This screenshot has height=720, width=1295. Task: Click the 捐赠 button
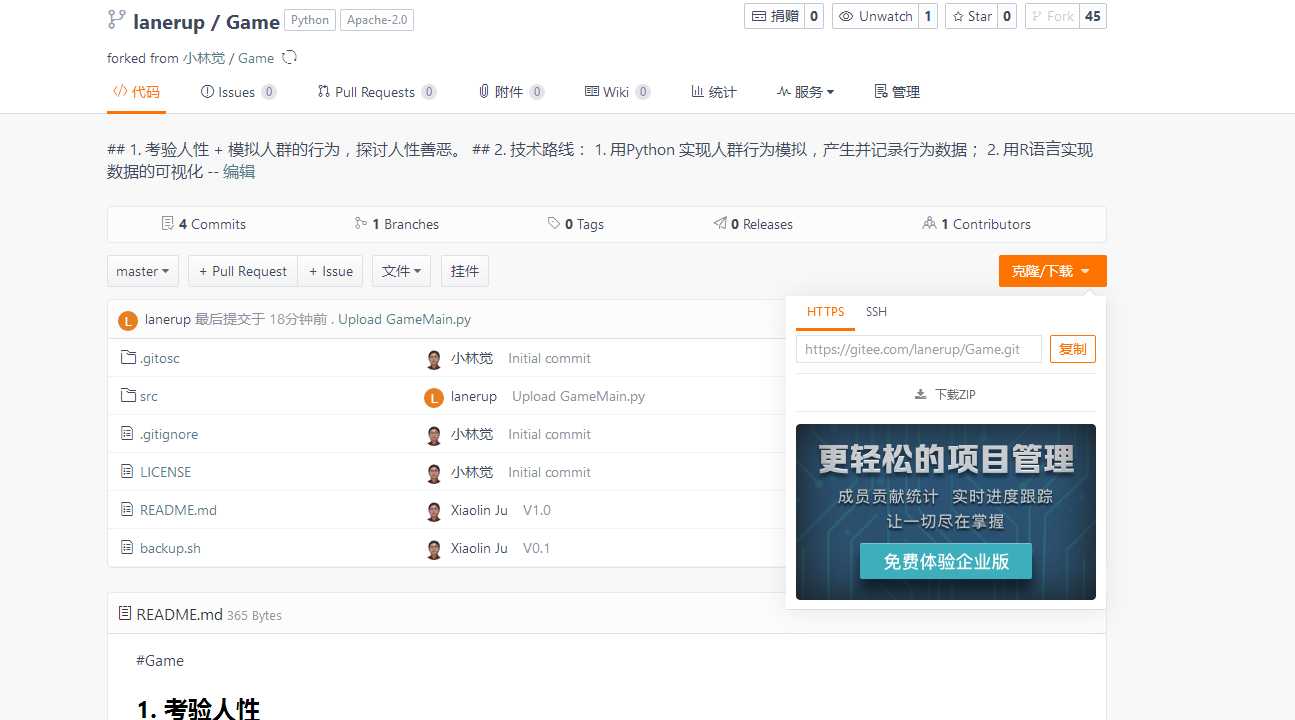[x=775, y=16]
